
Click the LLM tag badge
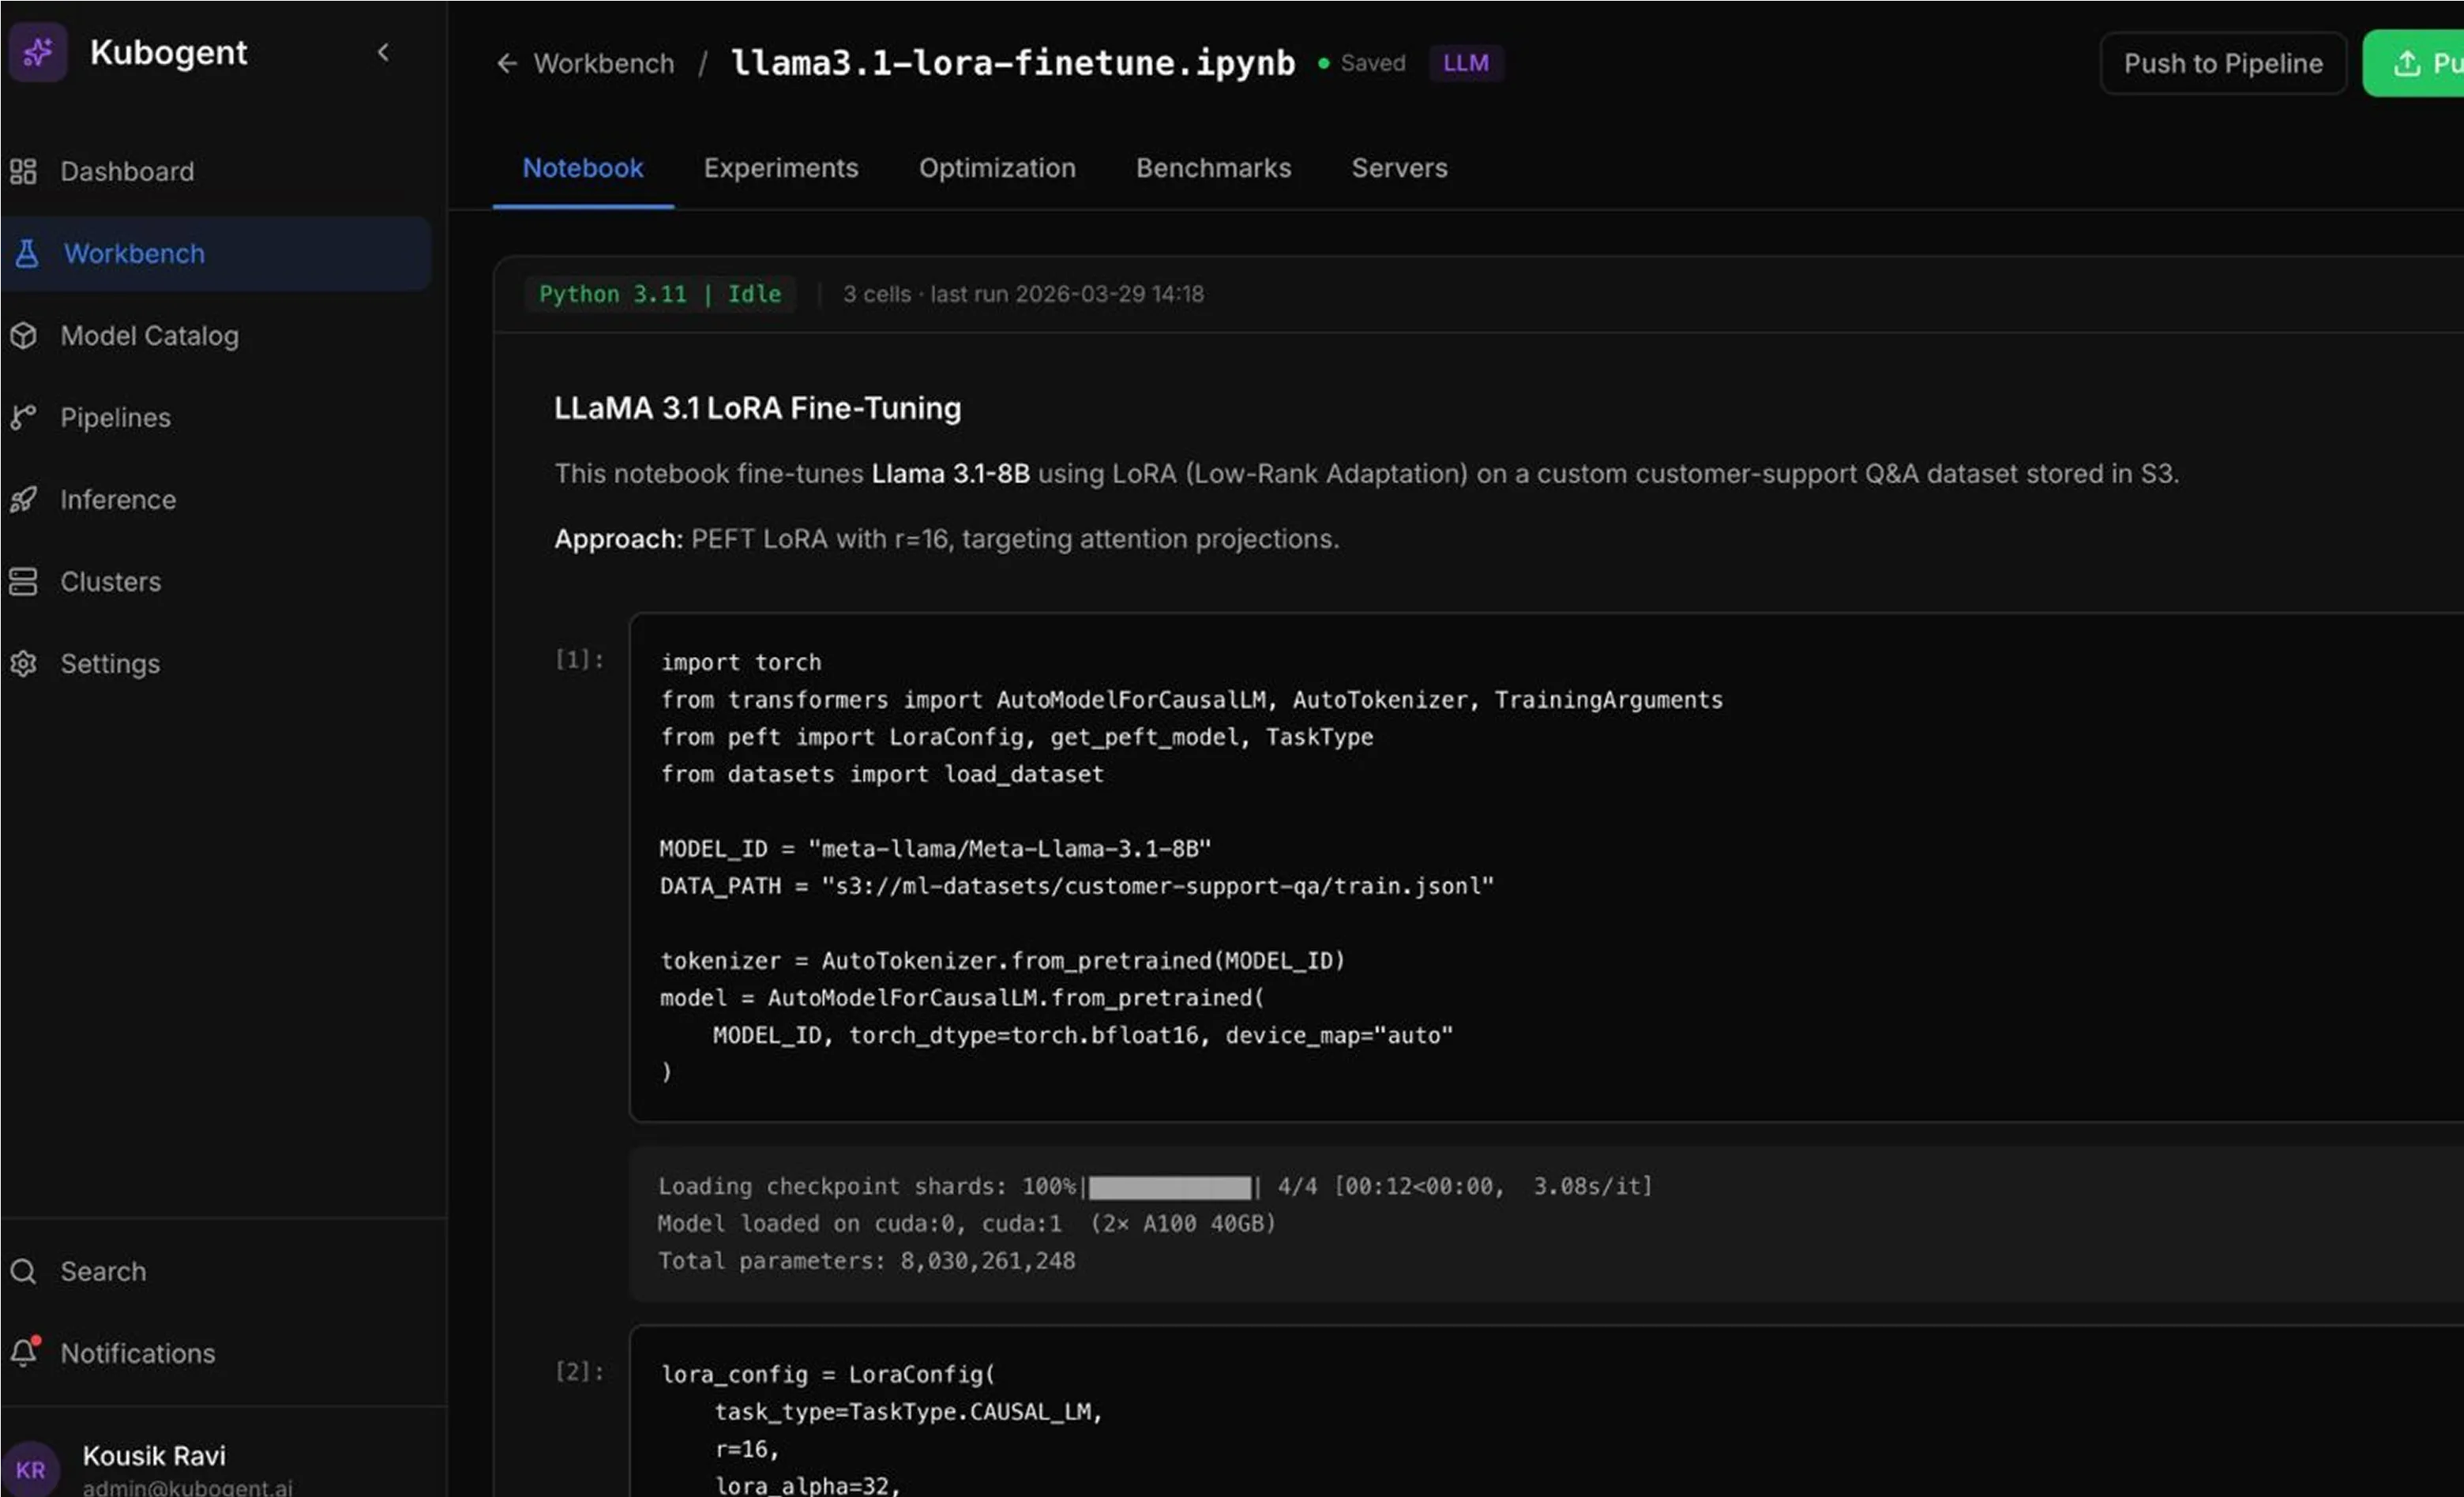1466,63
